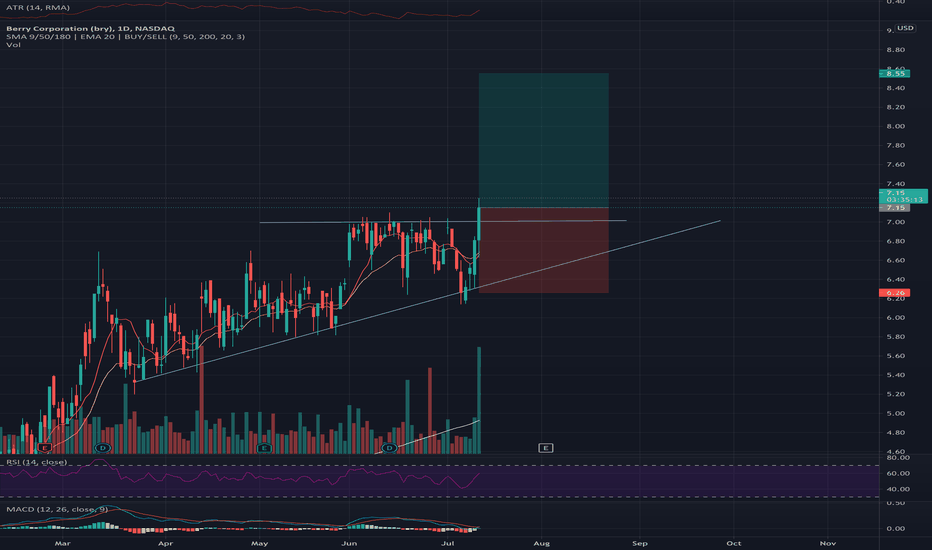Click the dividend D marker in mid-June
The image size is (932, 550).
(x=389, y=448)
